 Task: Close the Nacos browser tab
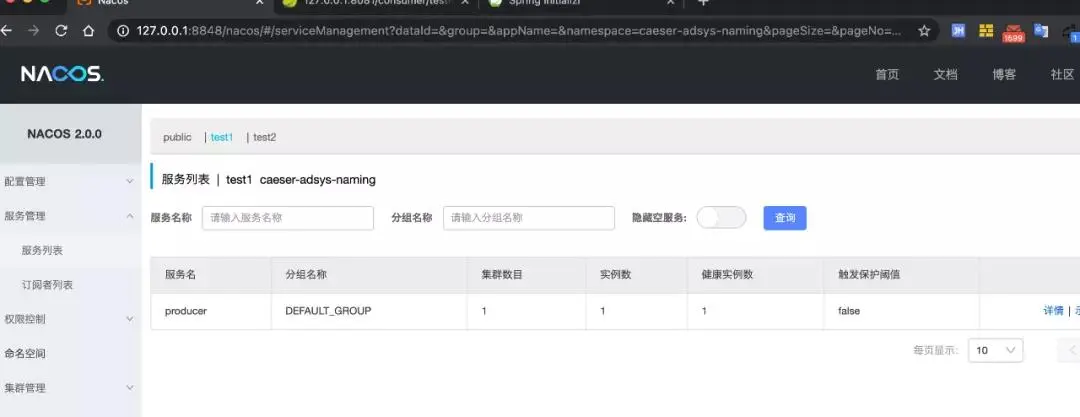[x=260, y=2]
